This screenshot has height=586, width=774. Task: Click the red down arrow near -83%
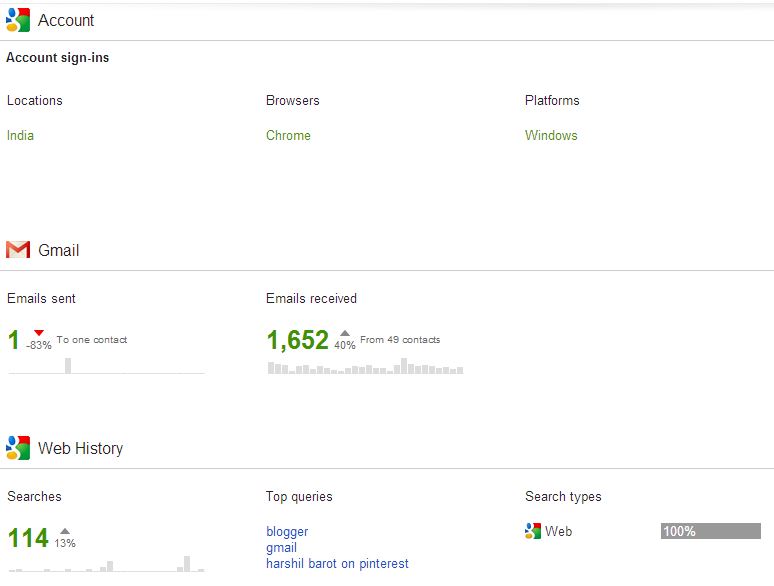click(x=39, y=333)
